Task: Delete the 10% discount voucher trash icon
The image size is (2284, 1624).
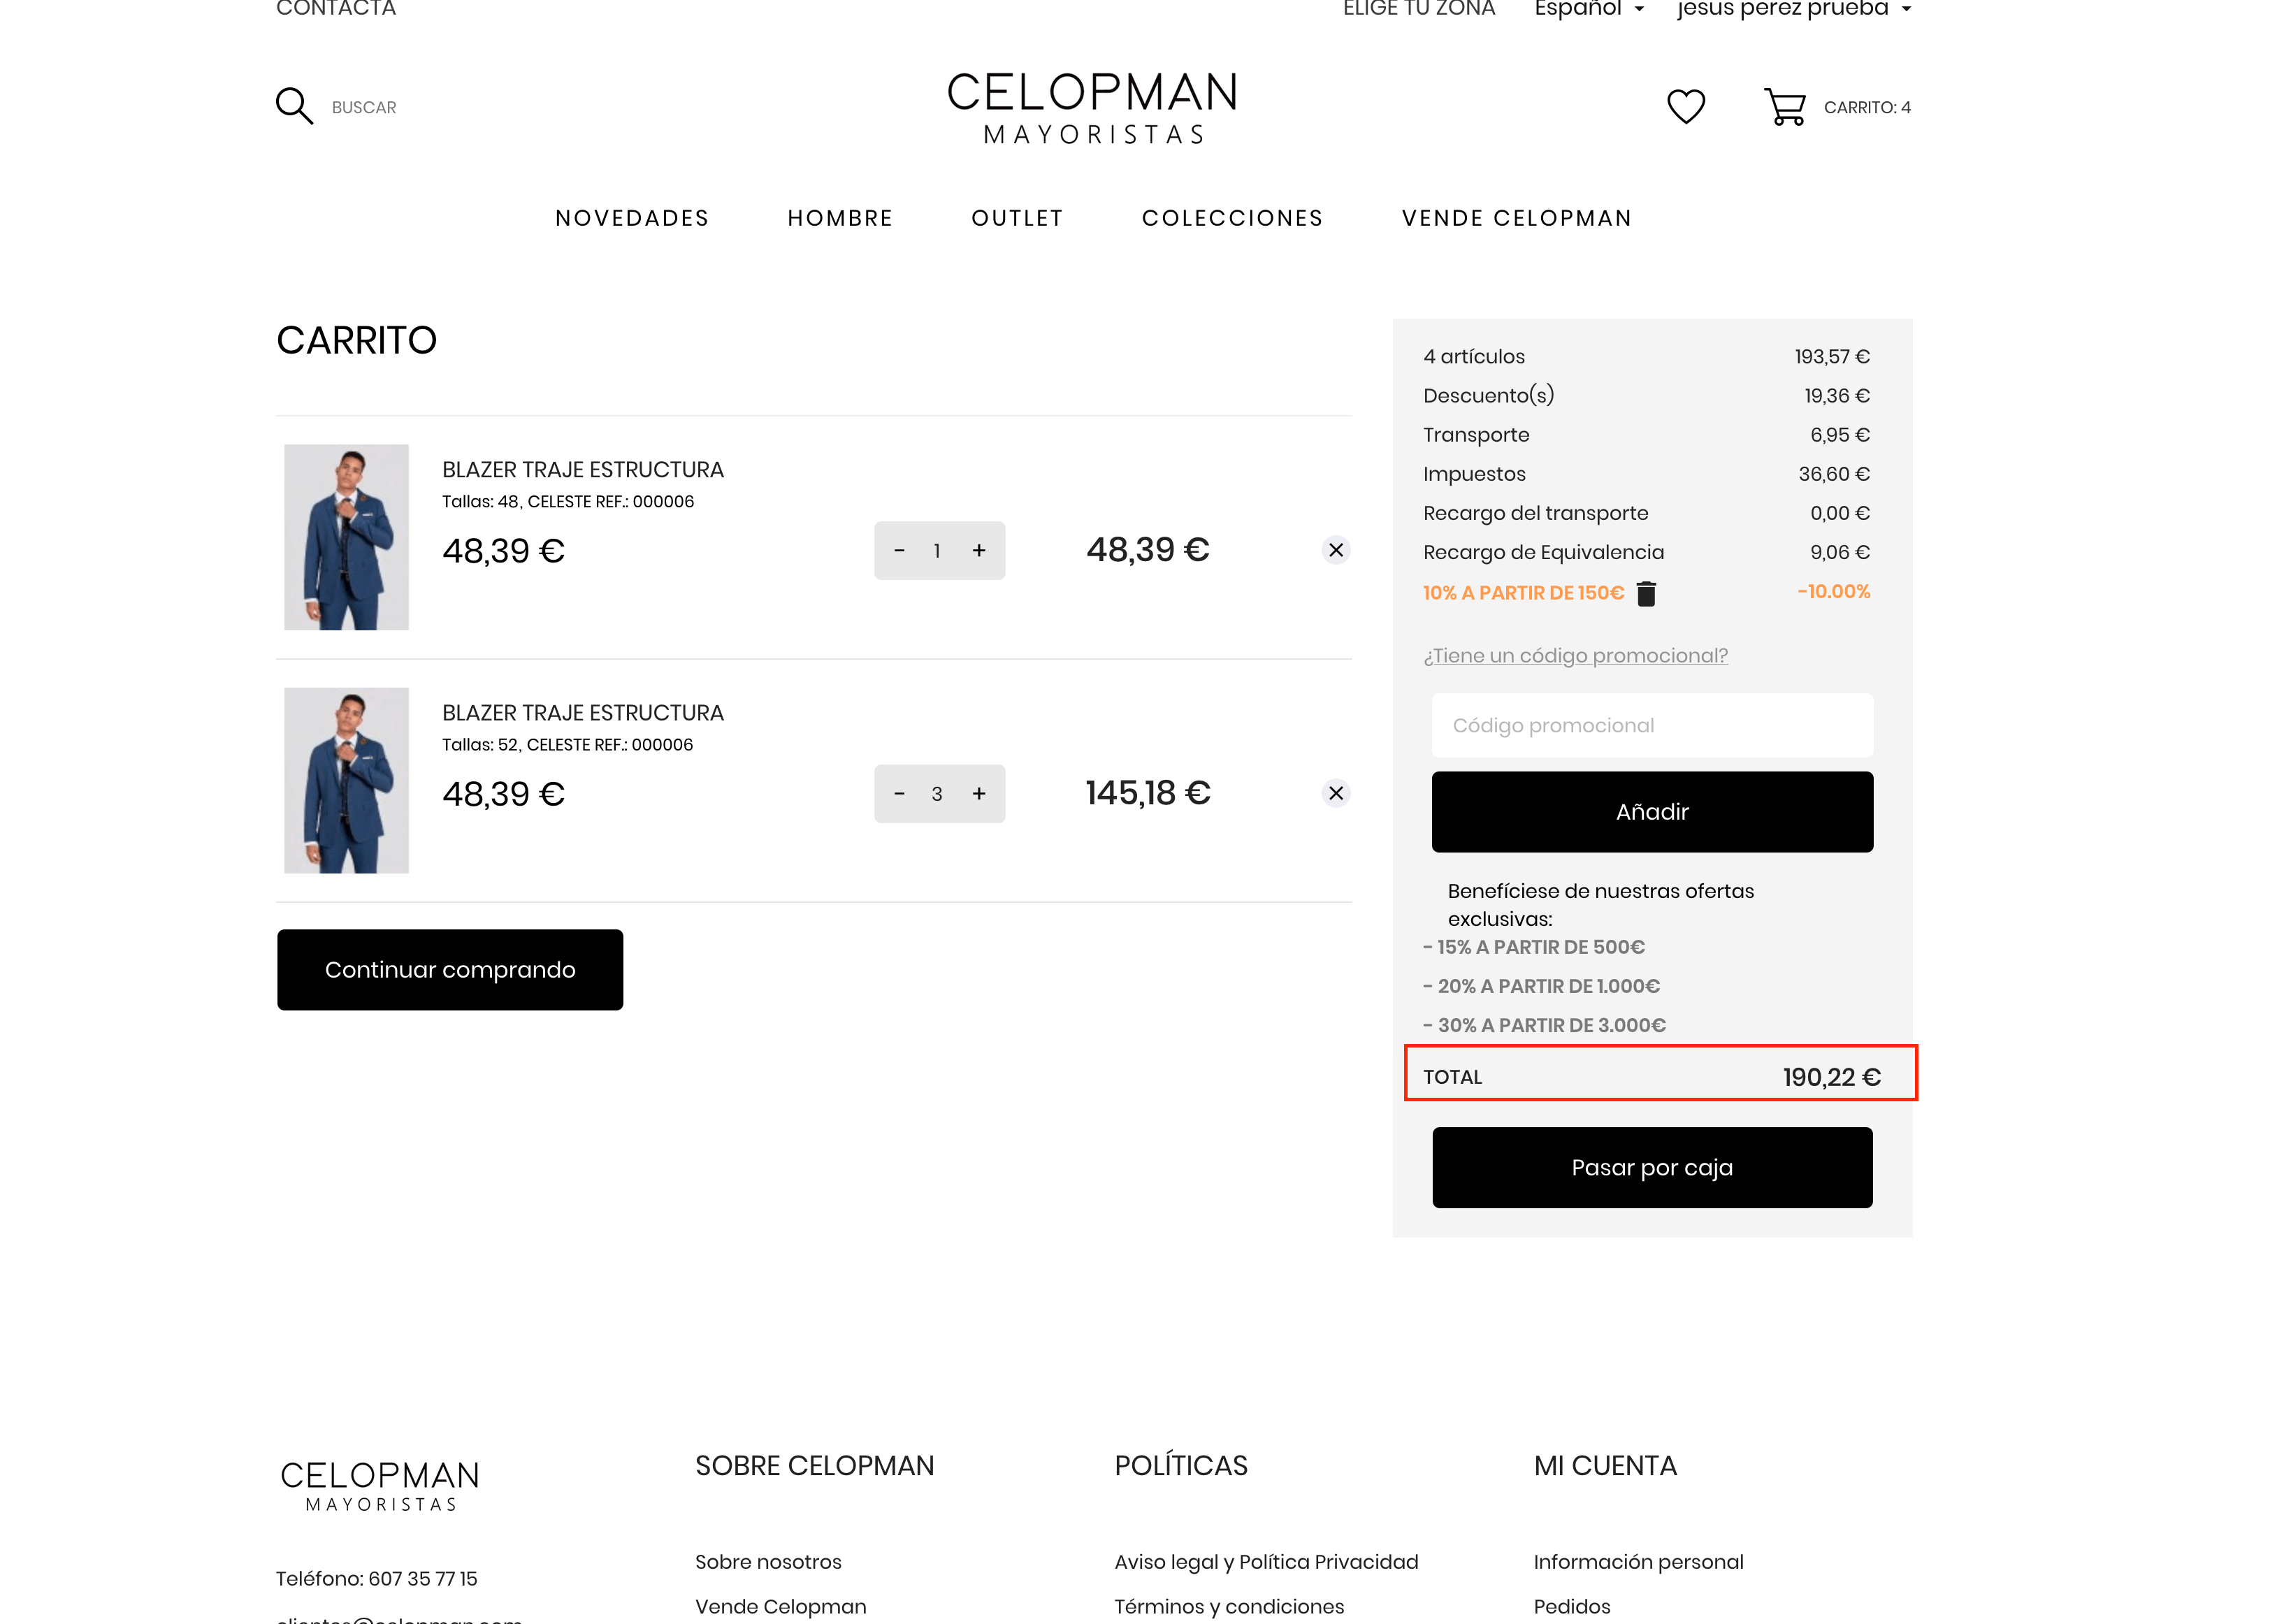Action: (1645, 594)
